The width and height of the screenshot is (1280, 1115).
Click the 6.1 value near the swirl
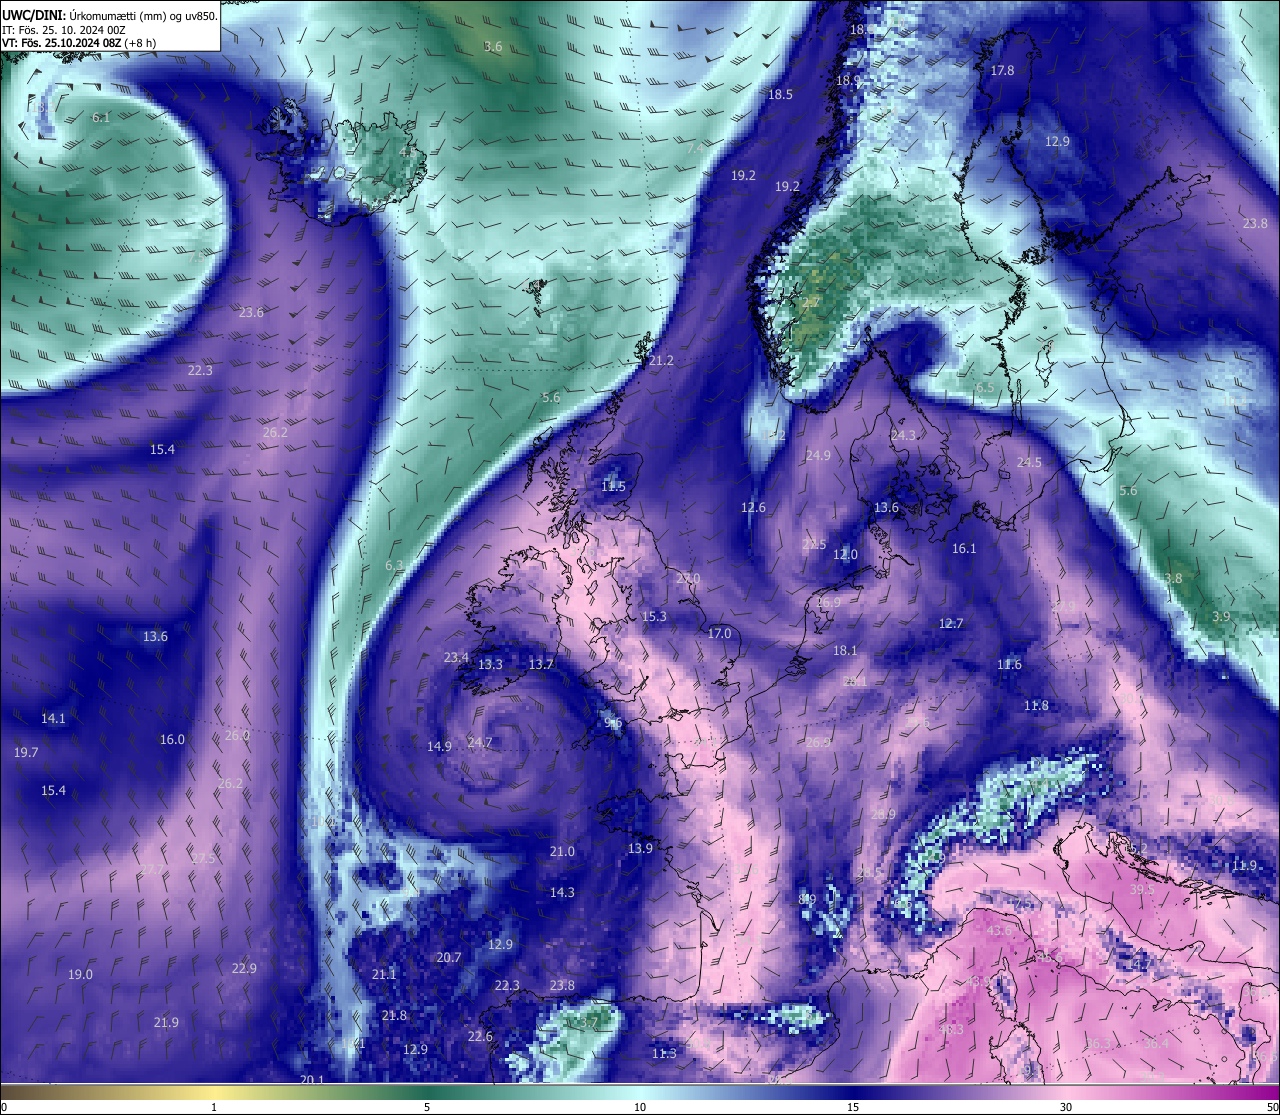101,118
